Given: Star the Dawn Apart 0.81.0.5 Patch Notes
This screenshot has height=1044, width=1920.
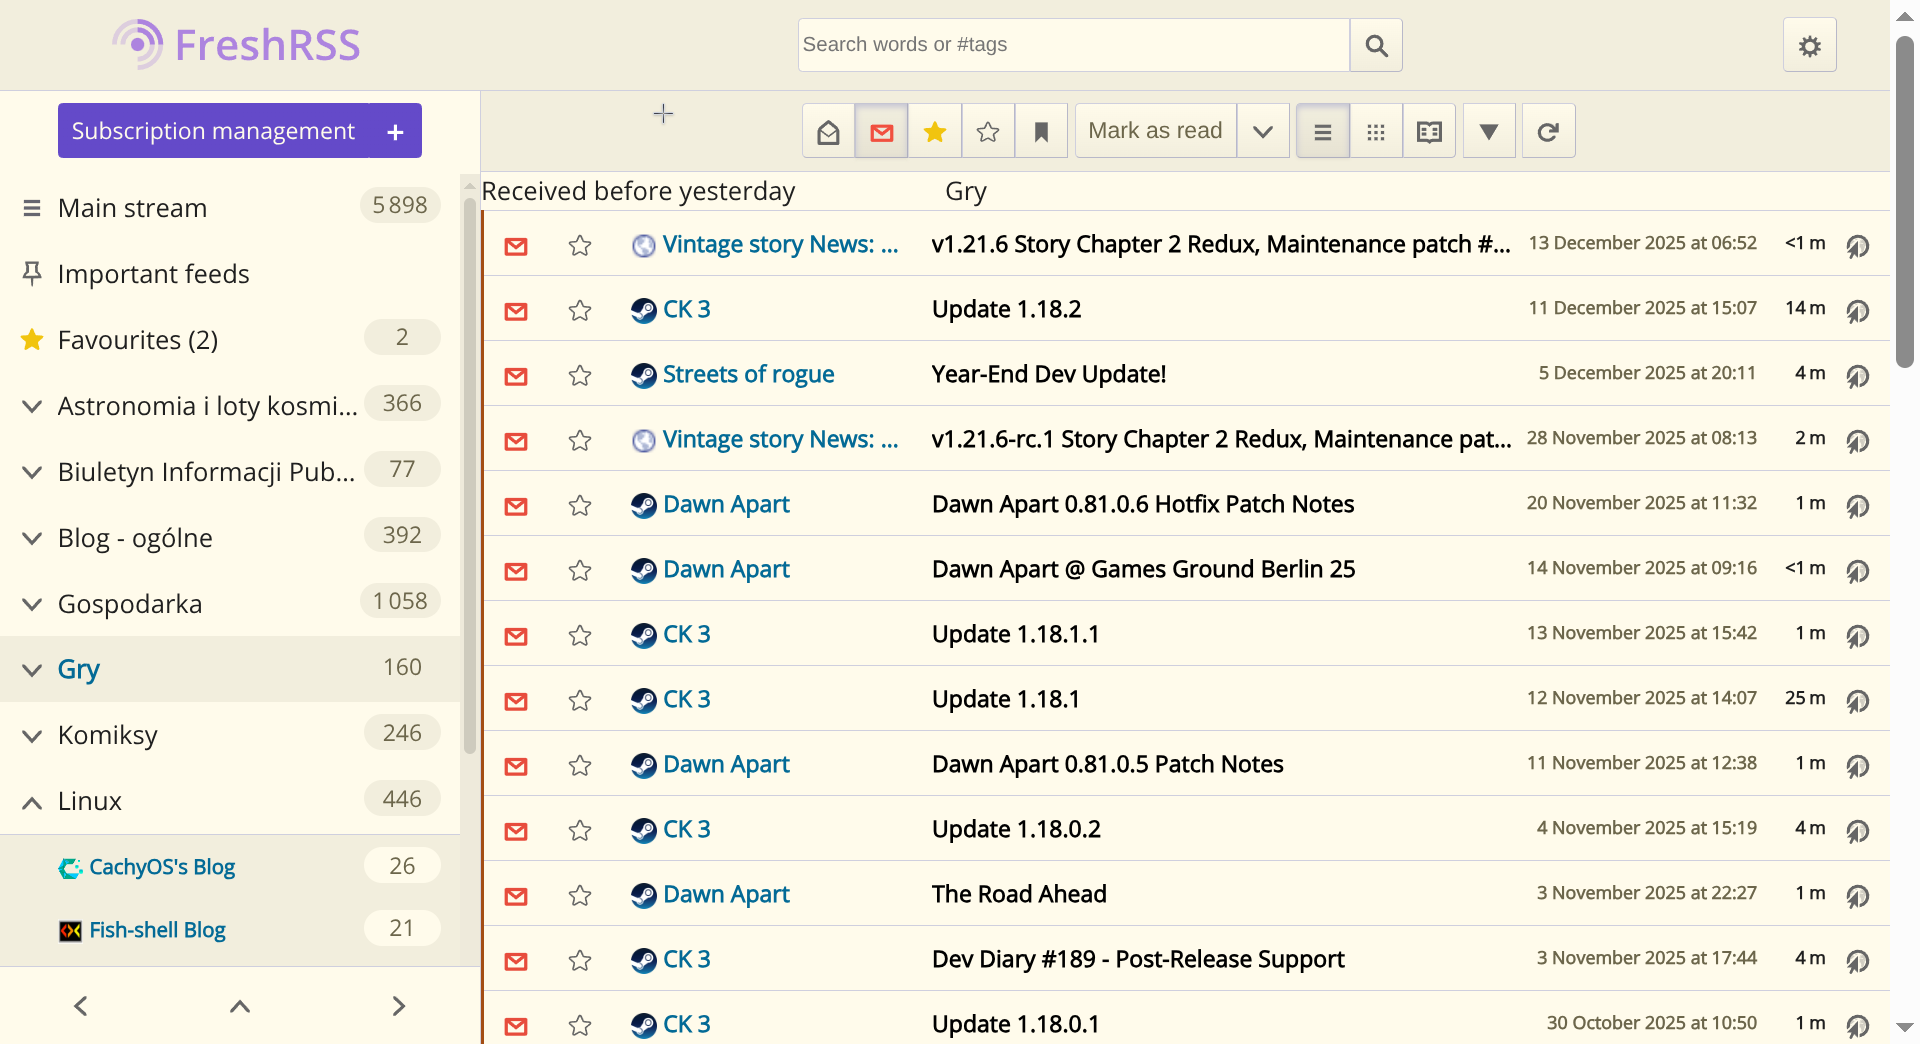Looking at the screenshot, I should click(580, 765).
